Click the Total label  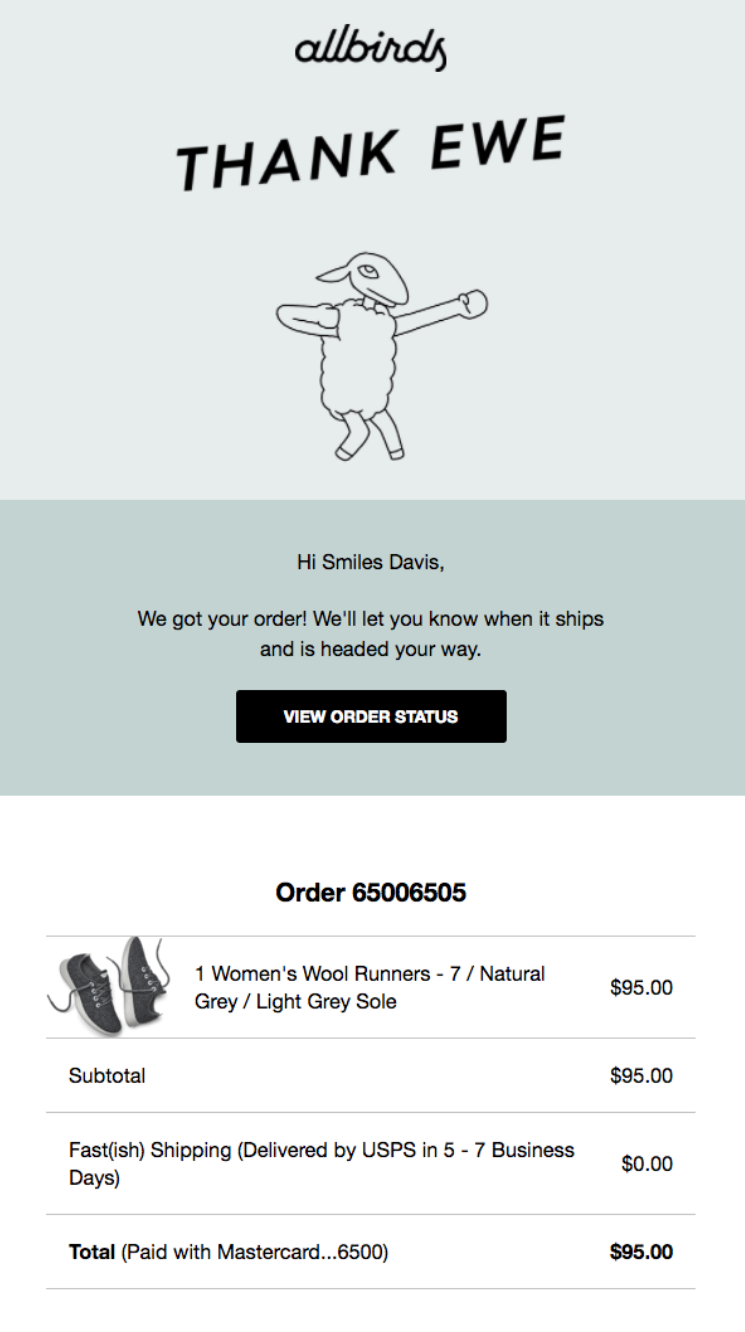click(x=90, y=1251)
